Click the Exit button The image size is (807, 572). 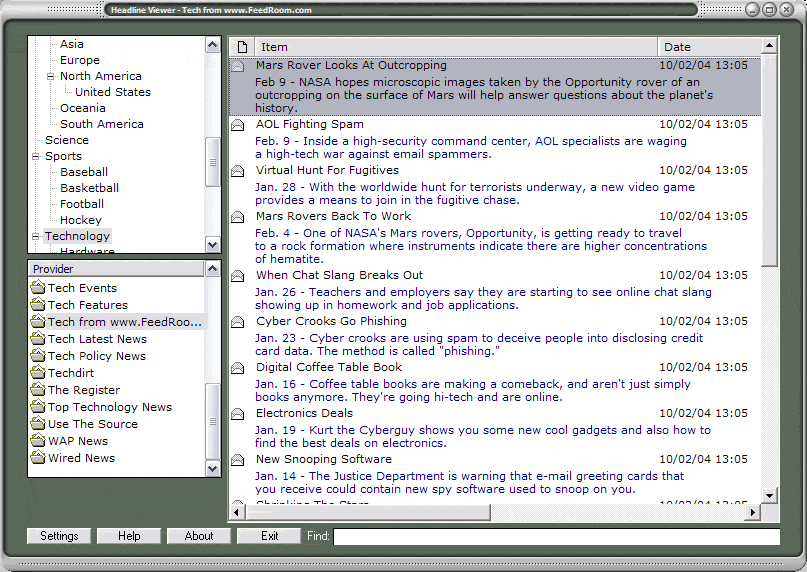pos(269,536)
